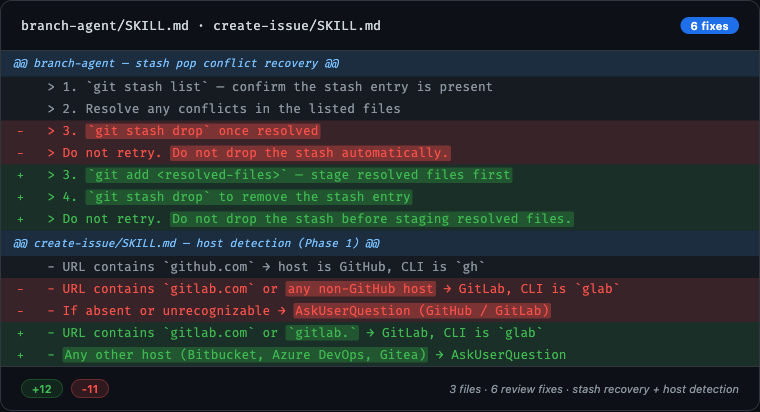Select the hunk header 'stash pop conflict recovery'
The image size is (760, 412).
coord(380,63)
